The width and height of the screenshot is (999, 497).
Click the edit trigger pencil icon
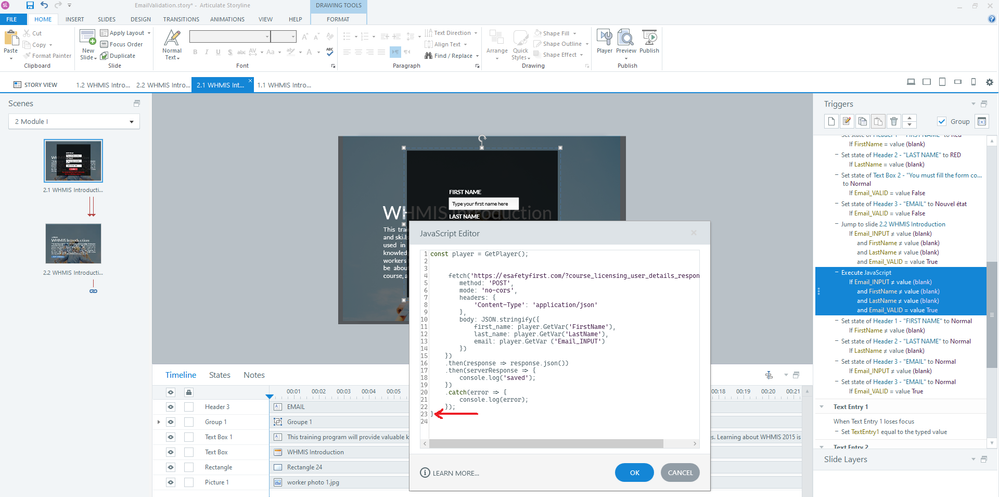click(846, 121)
